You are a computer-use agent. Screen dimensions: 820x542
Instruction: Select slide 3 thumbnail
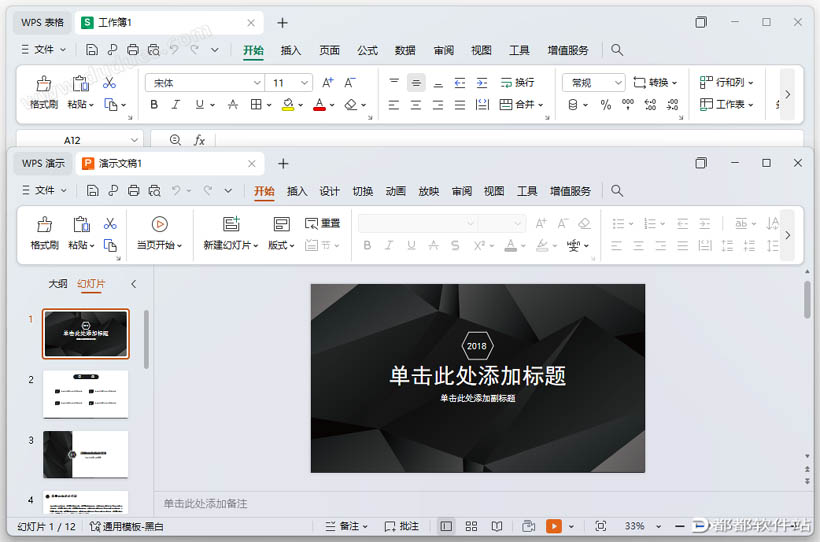click(x=85, y=454)
